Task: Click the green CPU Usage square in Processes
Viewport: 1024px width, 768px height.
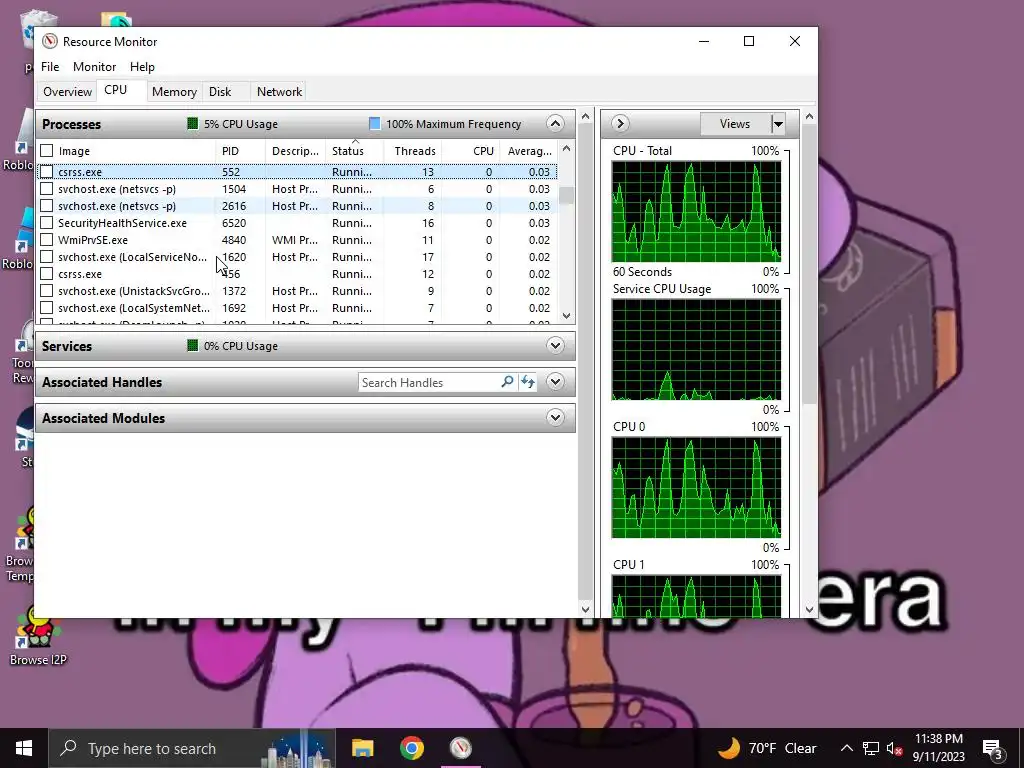Action: 193,123
